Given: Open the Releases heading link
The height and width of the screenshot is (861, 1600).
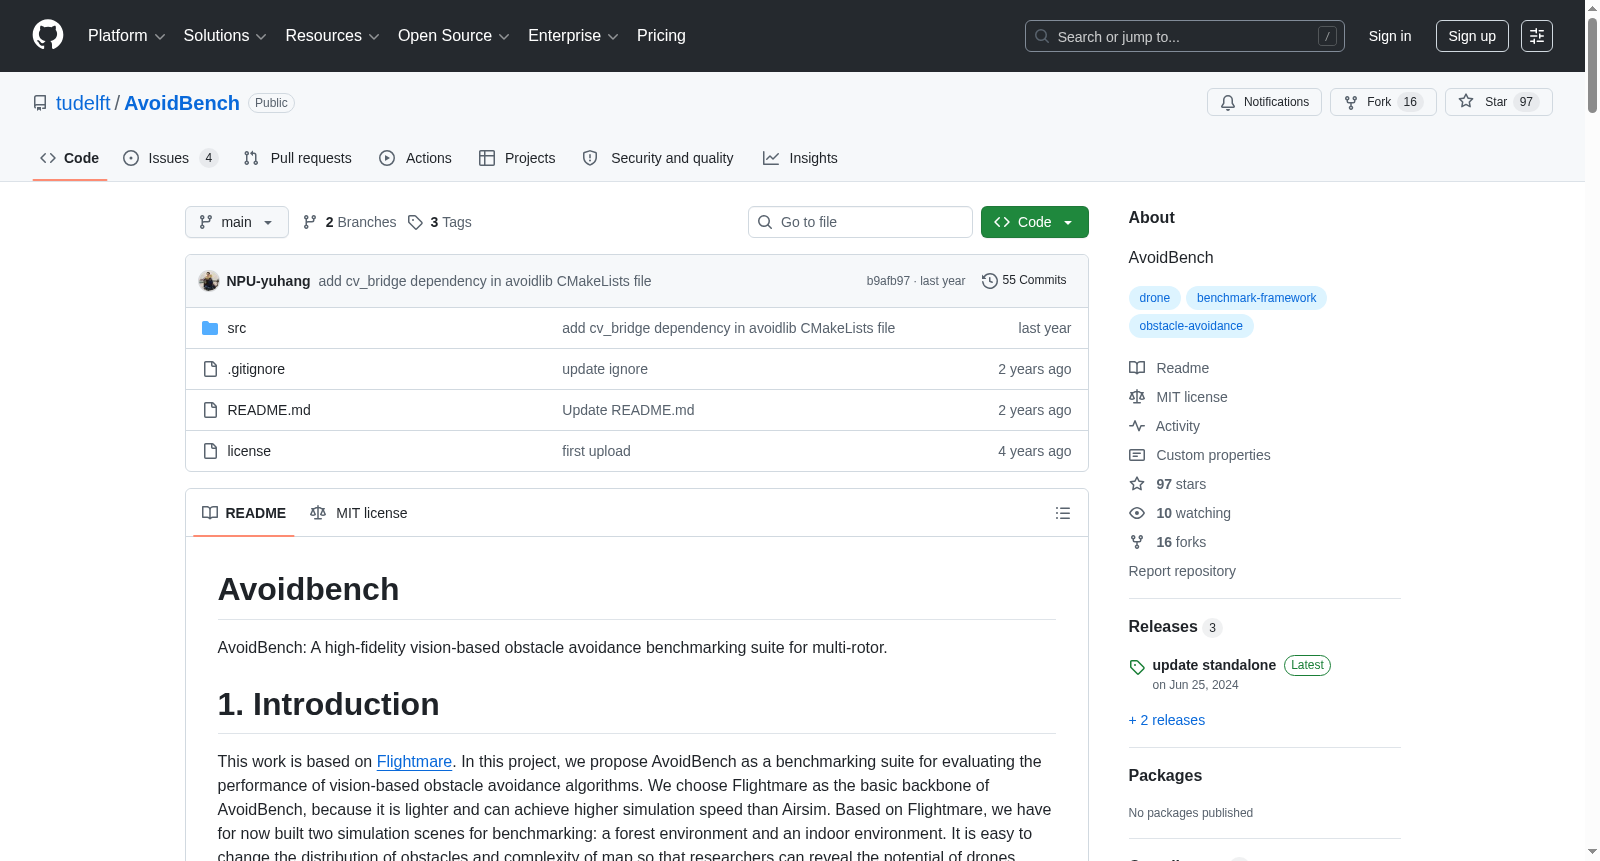Looking at the screenshot, I should point(1163,627).
